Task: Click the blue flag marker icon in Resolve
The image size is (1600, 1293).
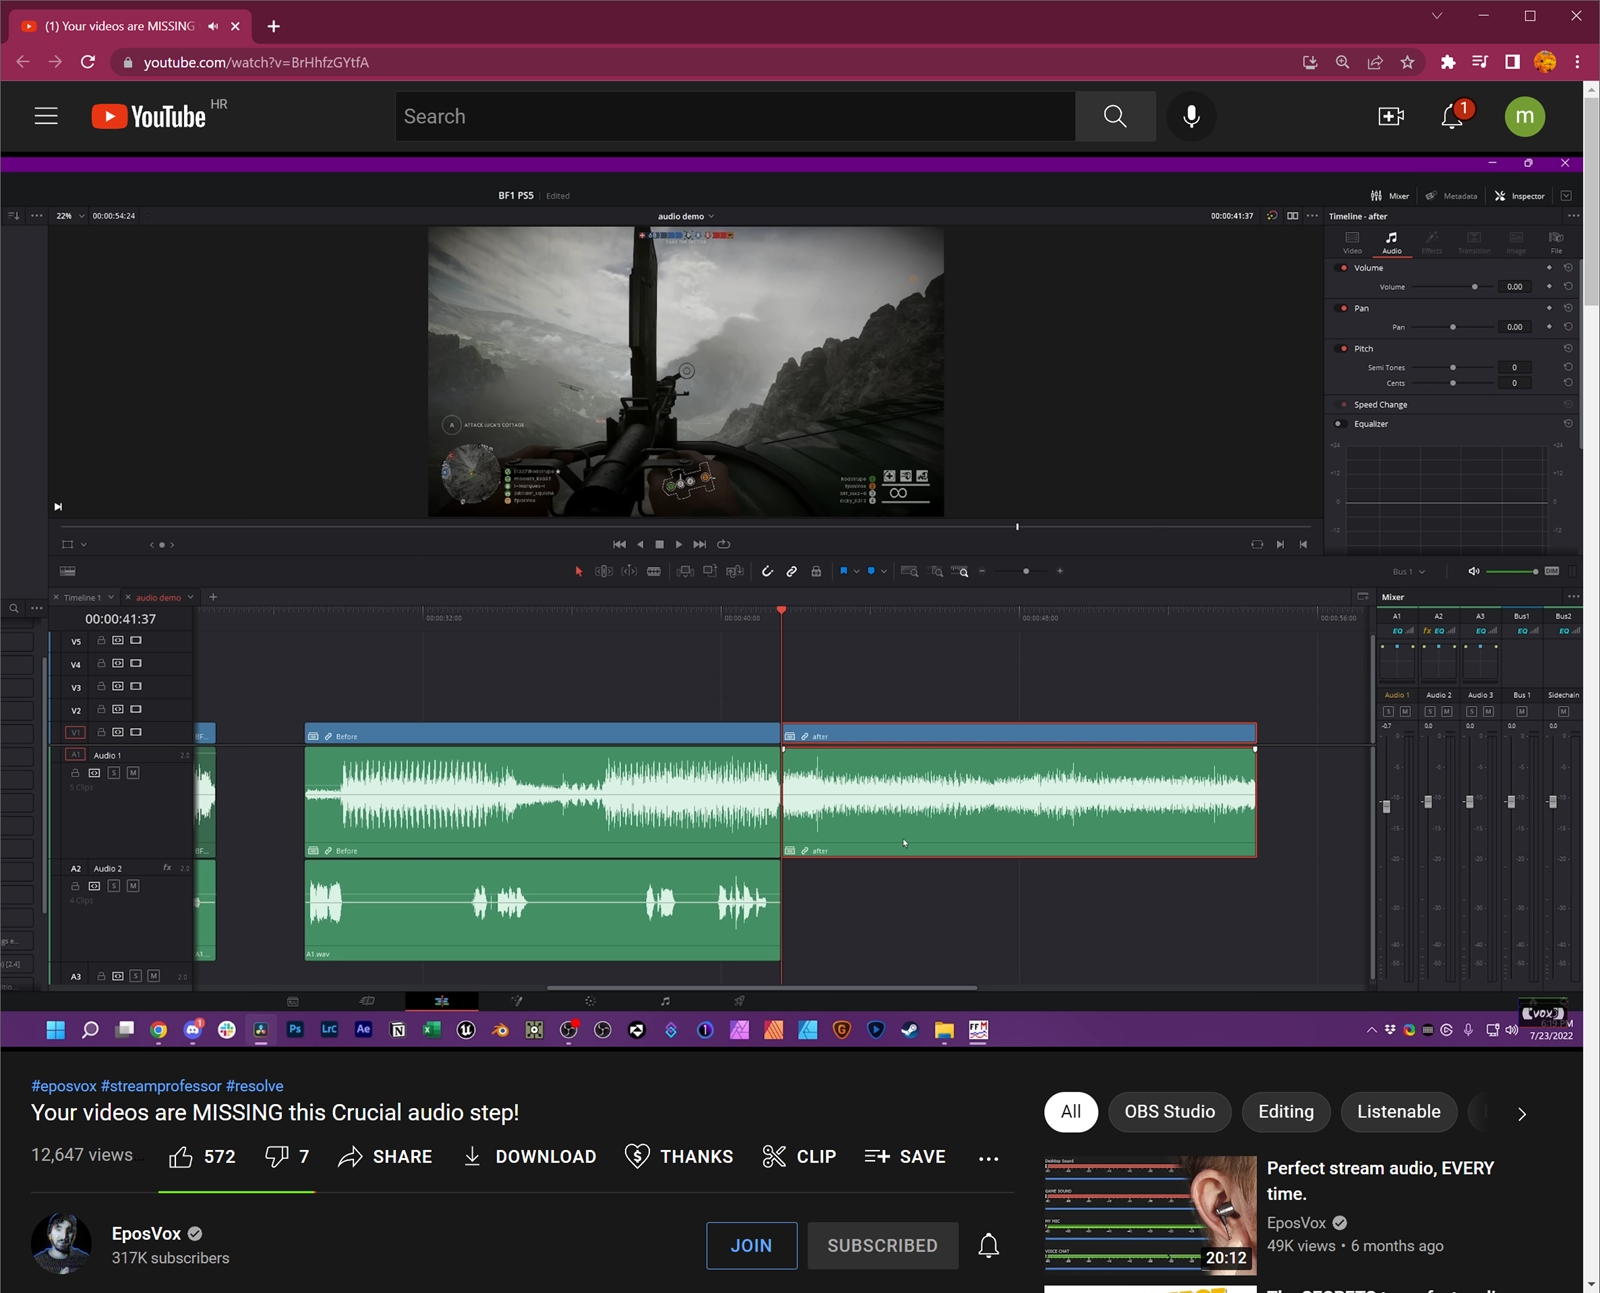Action: pos(844,571)
